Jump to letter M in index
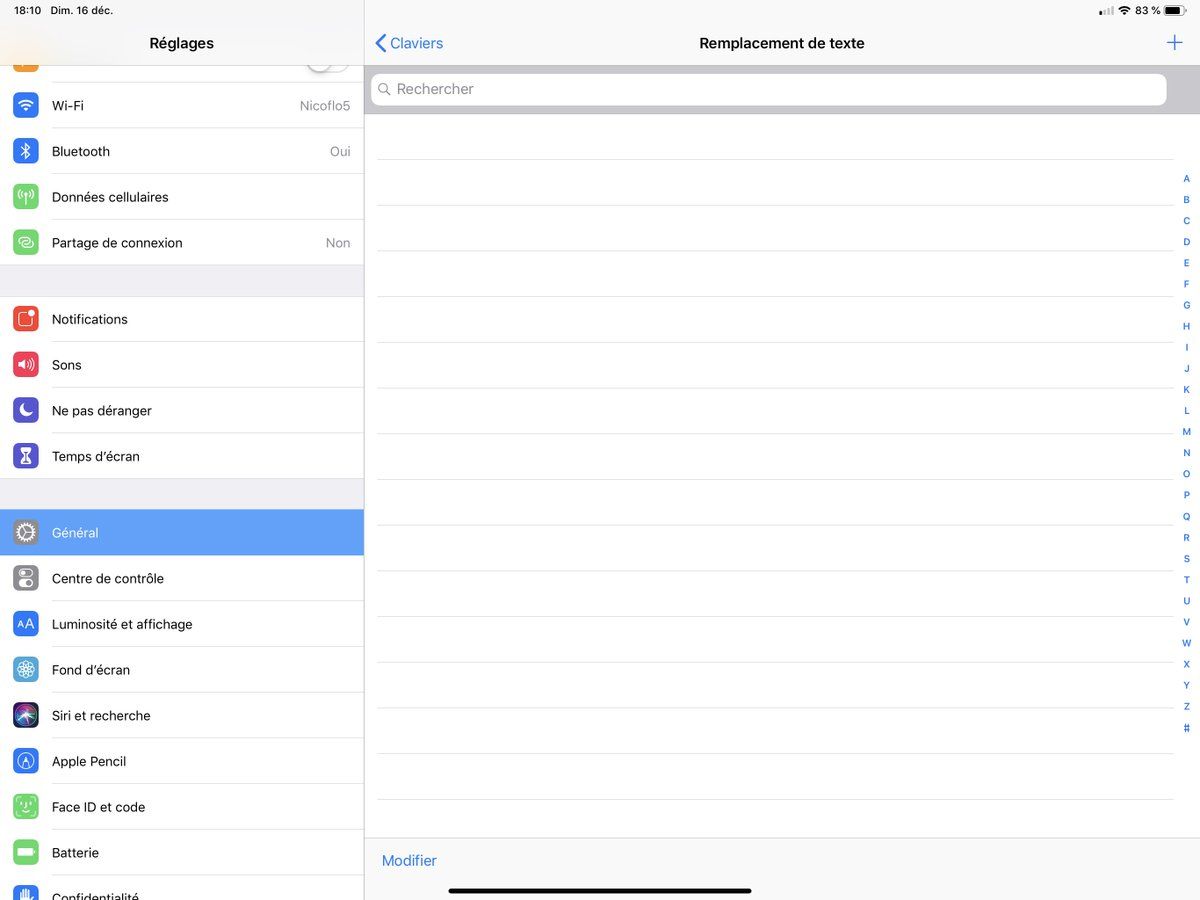1200x900 pixels. pyautogui.click(x=1186, y=432)
